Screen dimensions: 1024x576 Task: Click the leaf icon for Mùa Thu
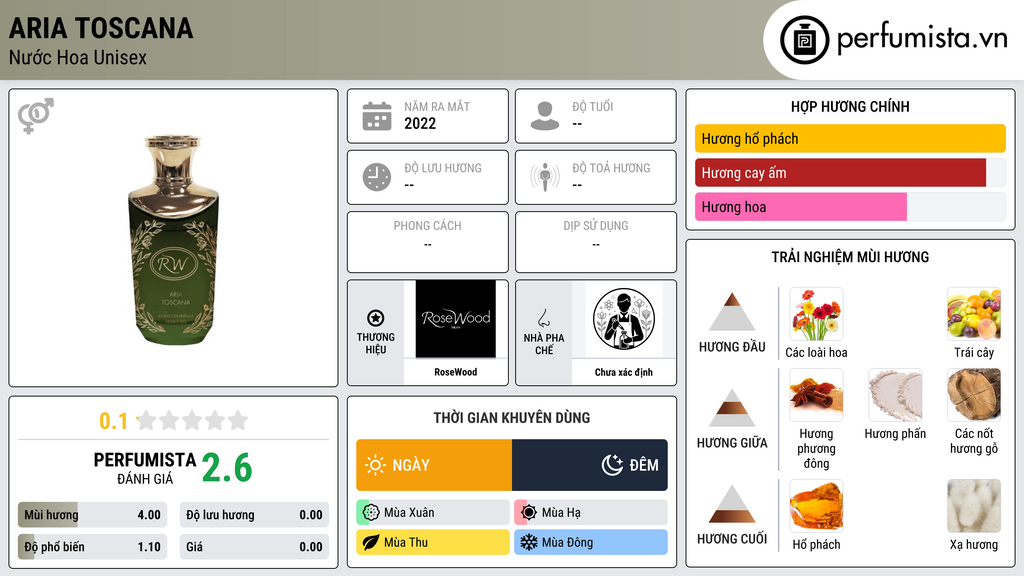371,542
